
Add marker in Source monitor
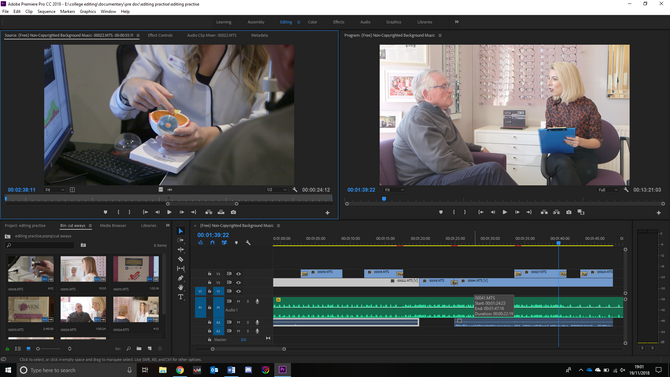(x=106, y=212)
